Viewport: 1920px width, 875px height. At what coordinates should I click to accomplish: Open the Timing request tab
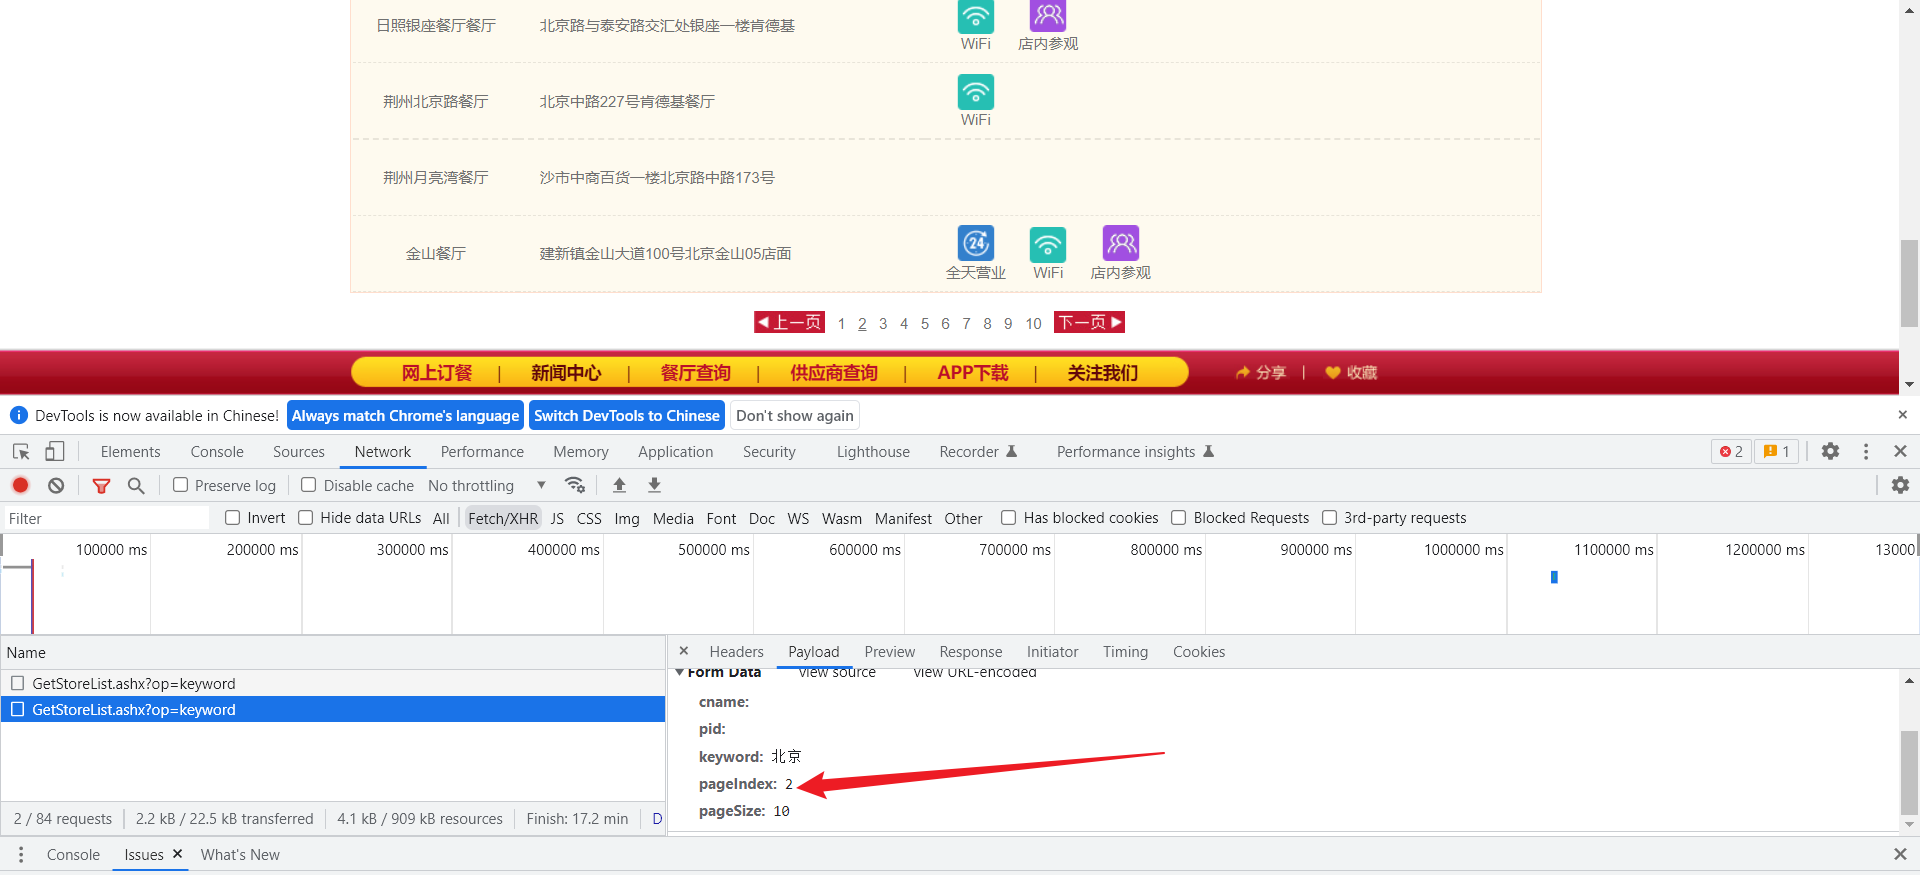(x=1125, y=651)
